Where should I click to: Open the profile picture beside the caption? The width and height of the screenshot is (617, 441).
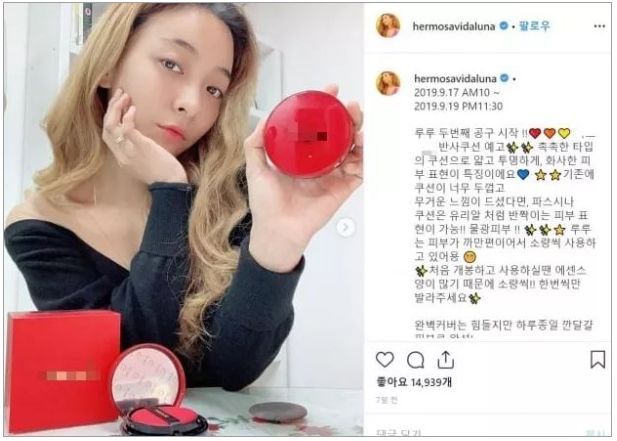pyautogui.click(x=388, y=83)
